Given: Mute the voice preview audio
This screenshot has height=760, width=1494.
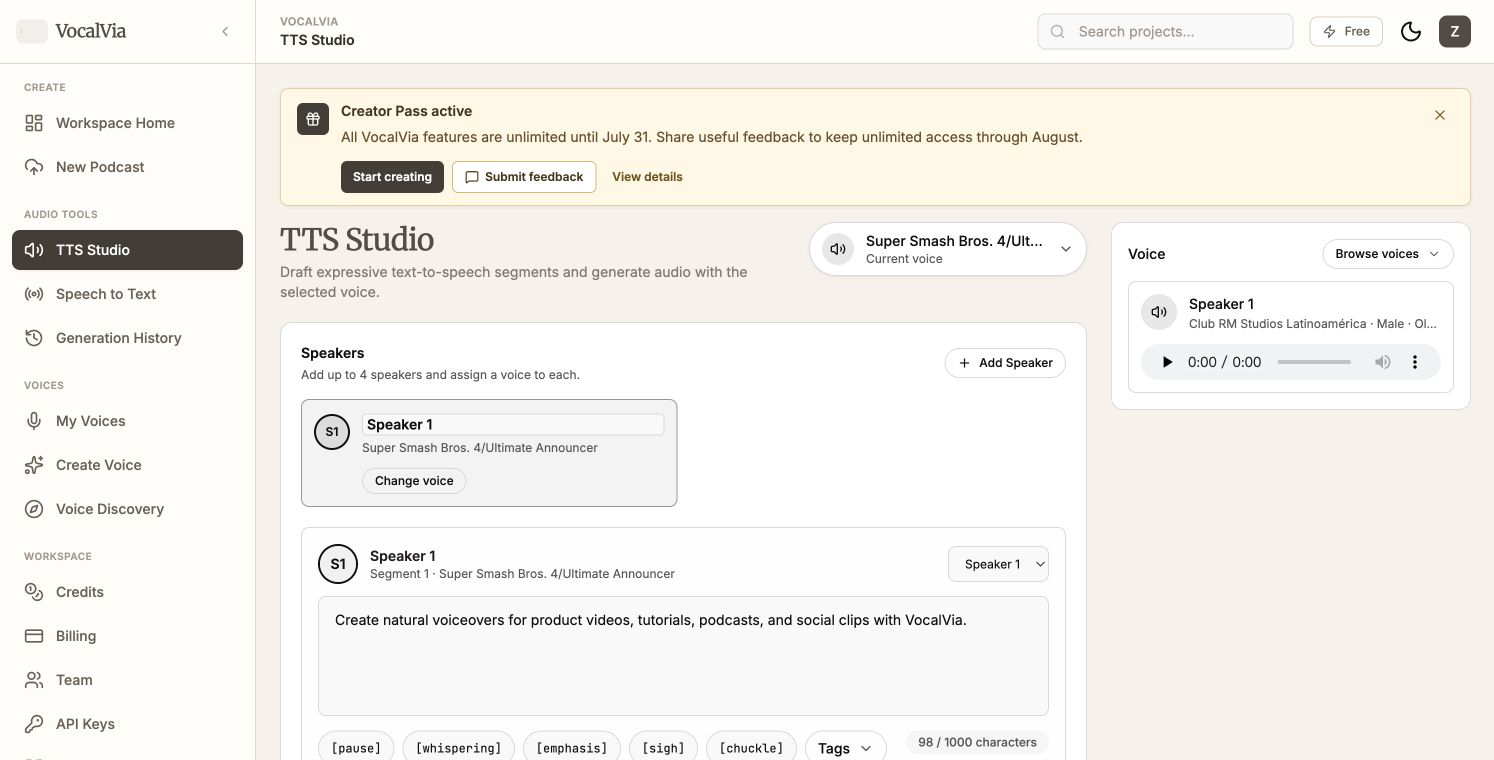Looking at the screenshot, I should 1382,362.
